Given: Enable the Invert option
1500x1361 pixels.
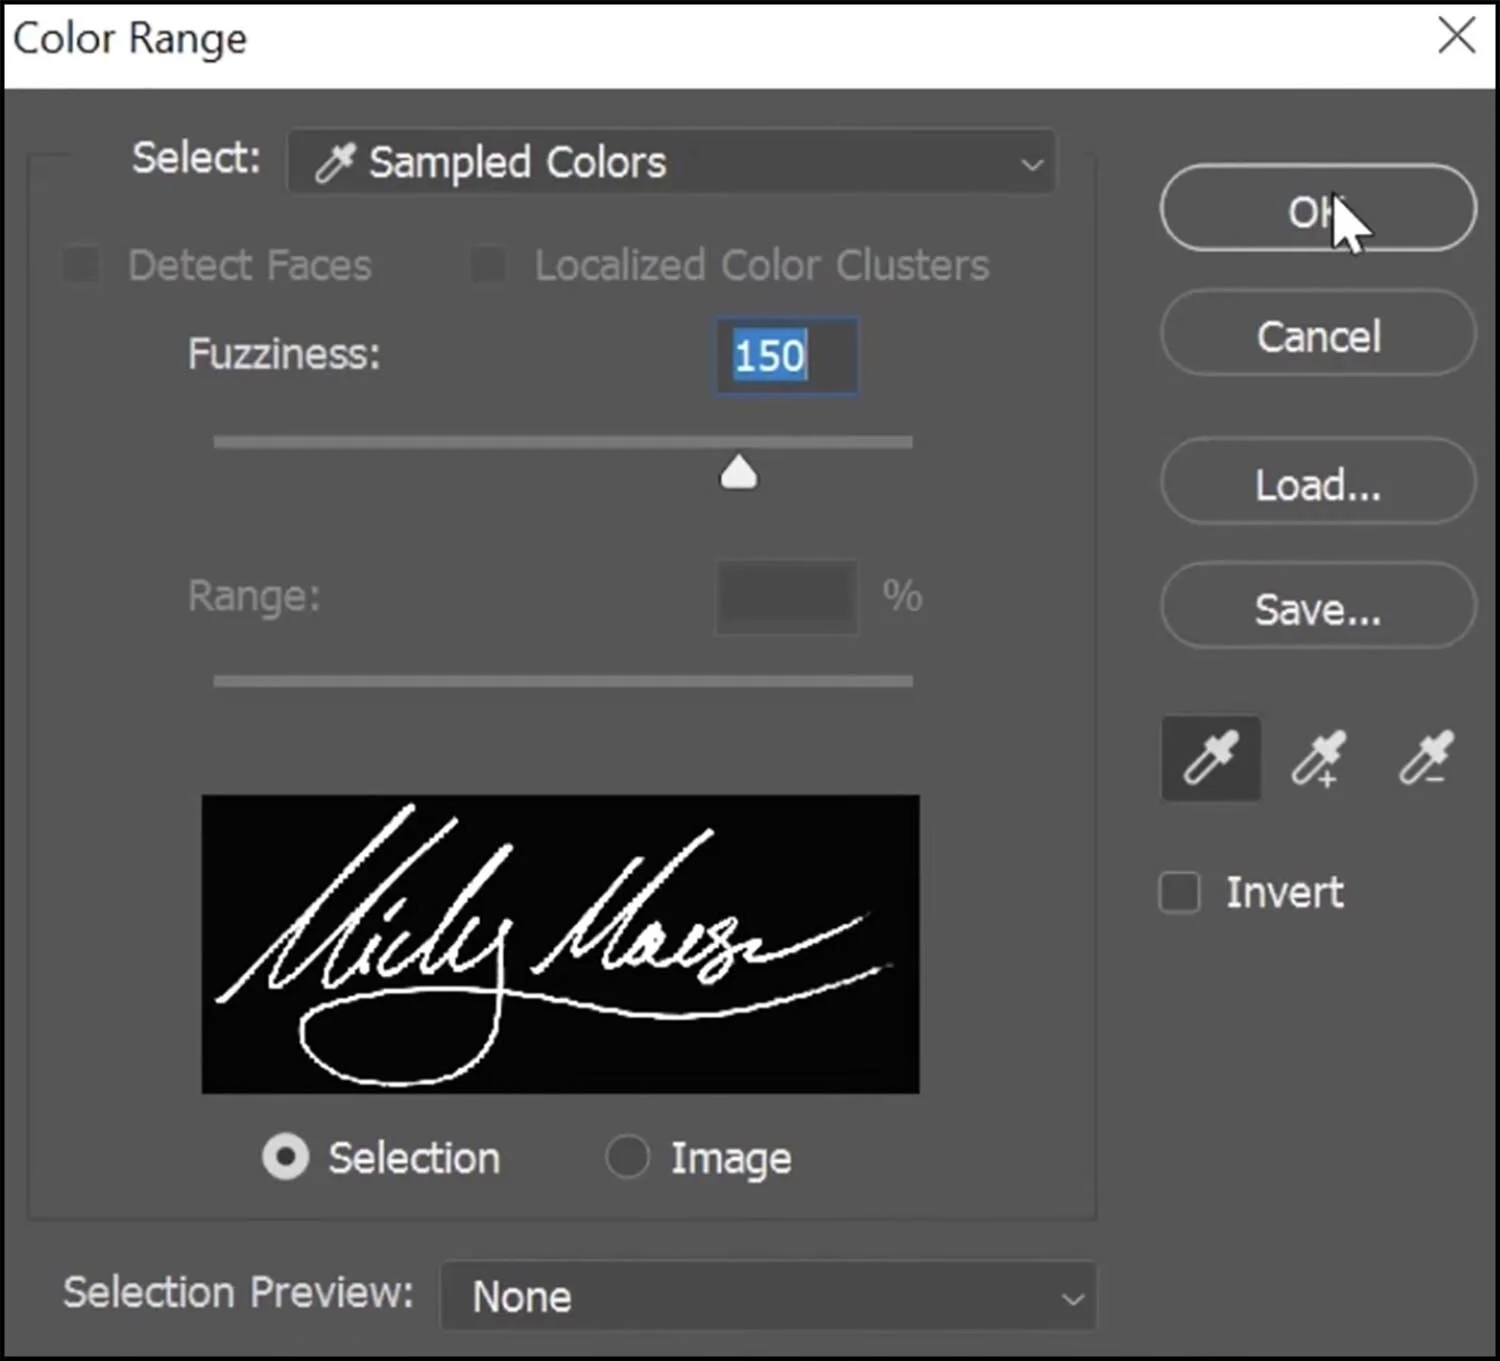Looking at the screenshot, I should click(1179, 892).
